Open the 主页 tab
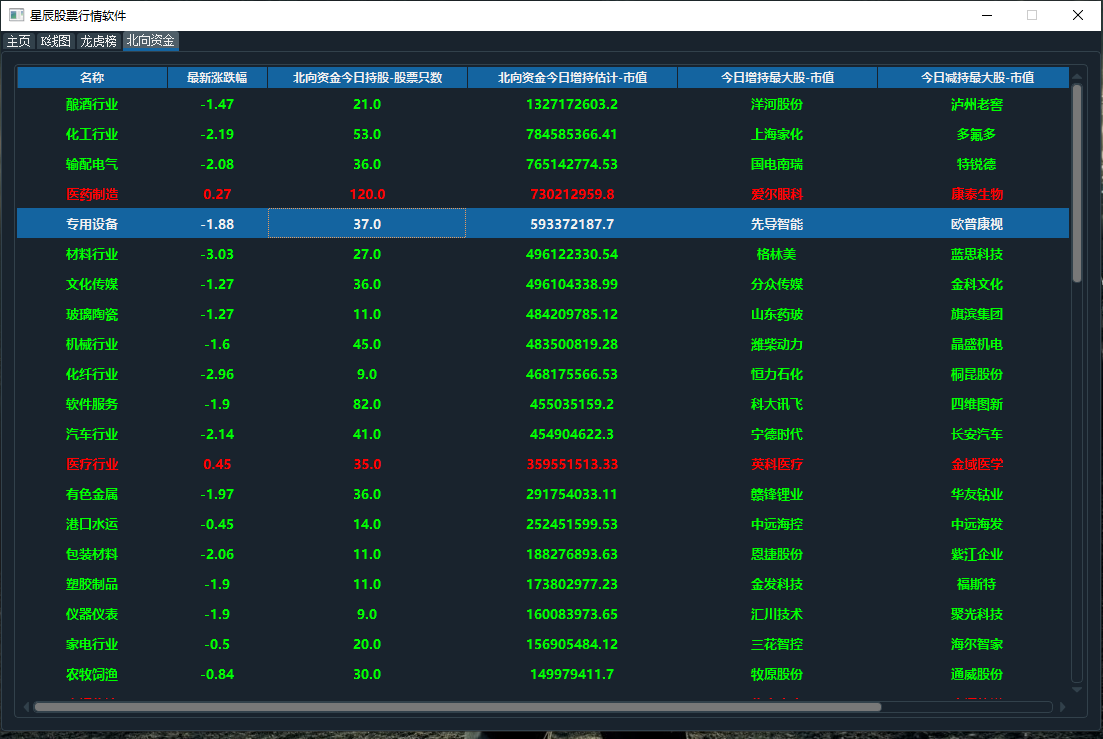The image size is (1103, 739). coord(18,41)
